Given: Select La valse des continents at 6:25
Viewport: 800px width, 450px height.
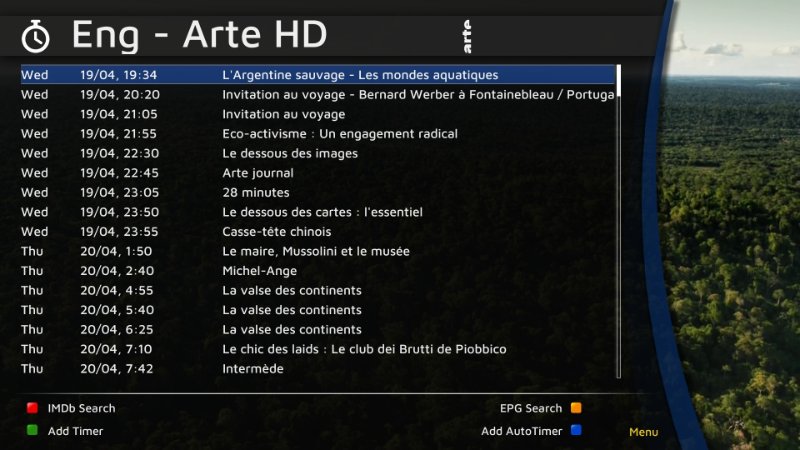Looking at the screenshot, I should [318, 330].
